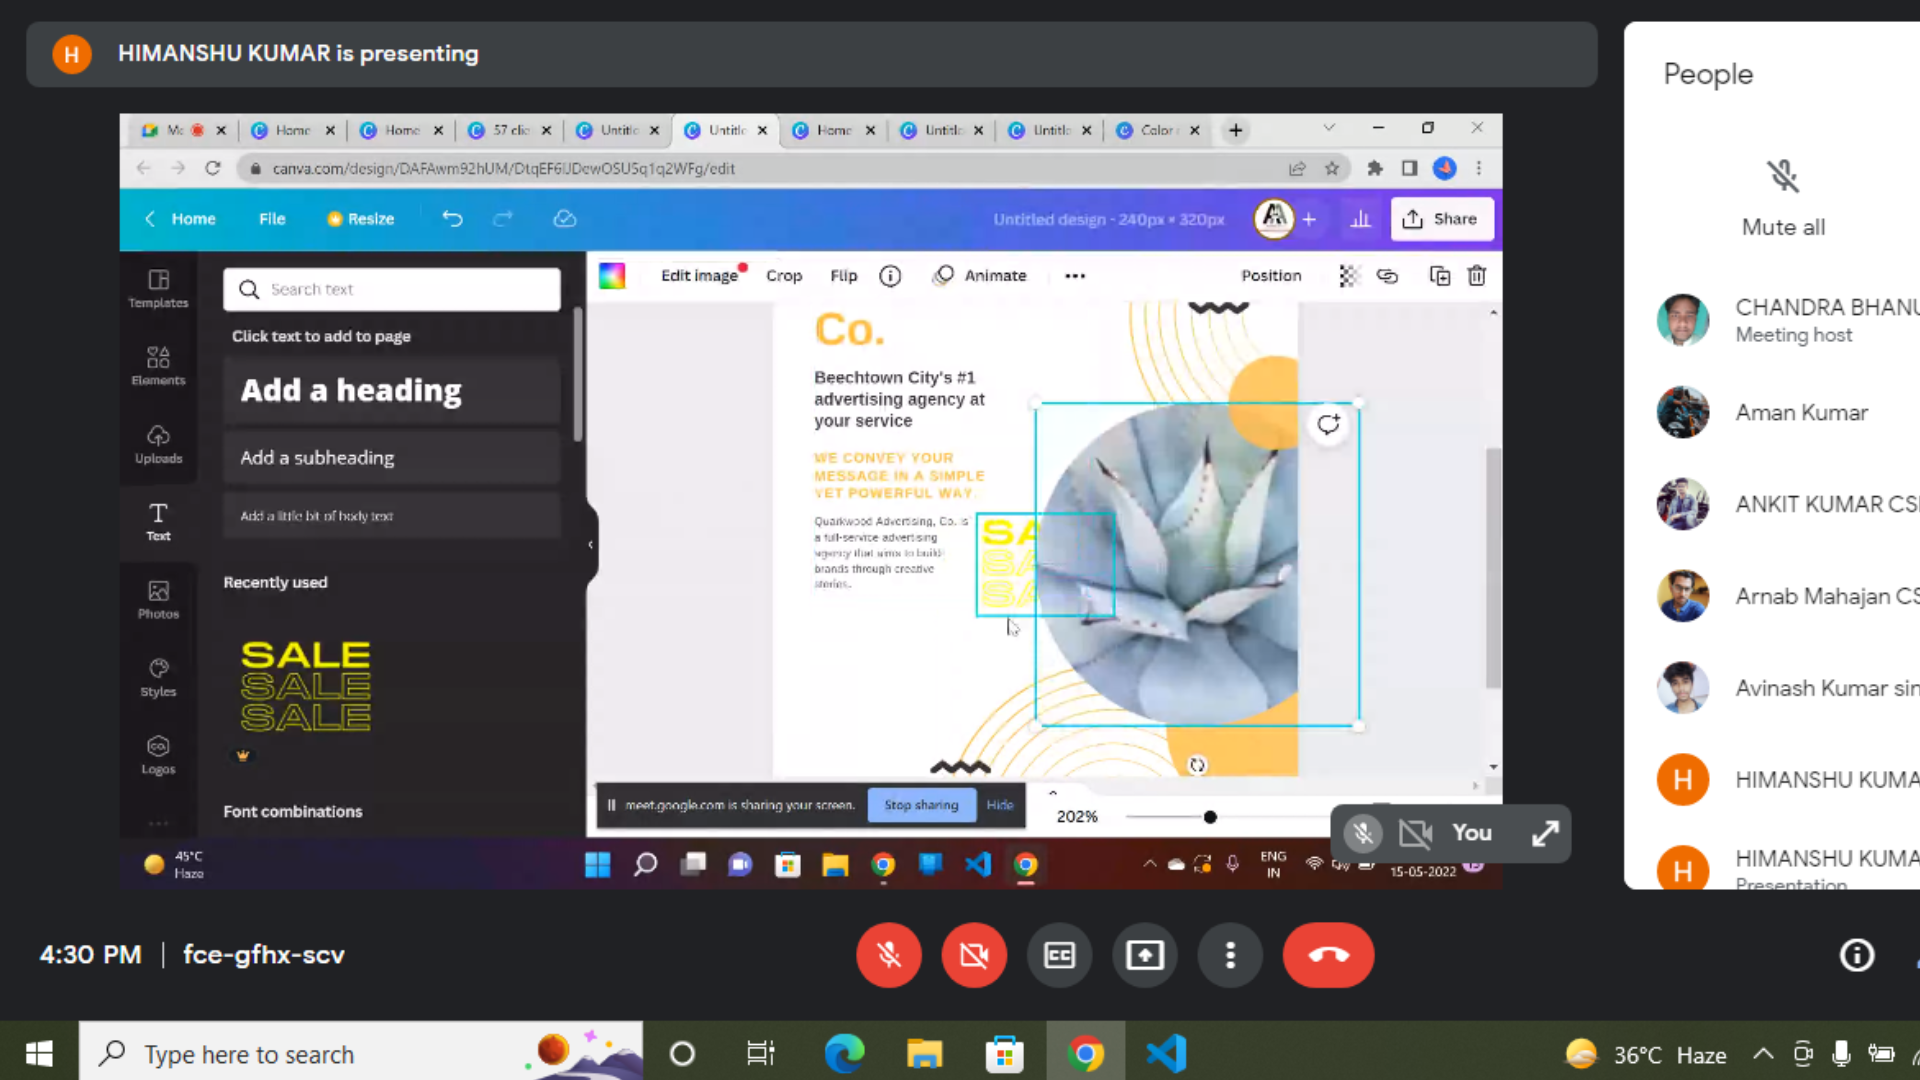Click Canva Share button
The height and width of the screenshot is (1080, 1920).
[1441, 219]
